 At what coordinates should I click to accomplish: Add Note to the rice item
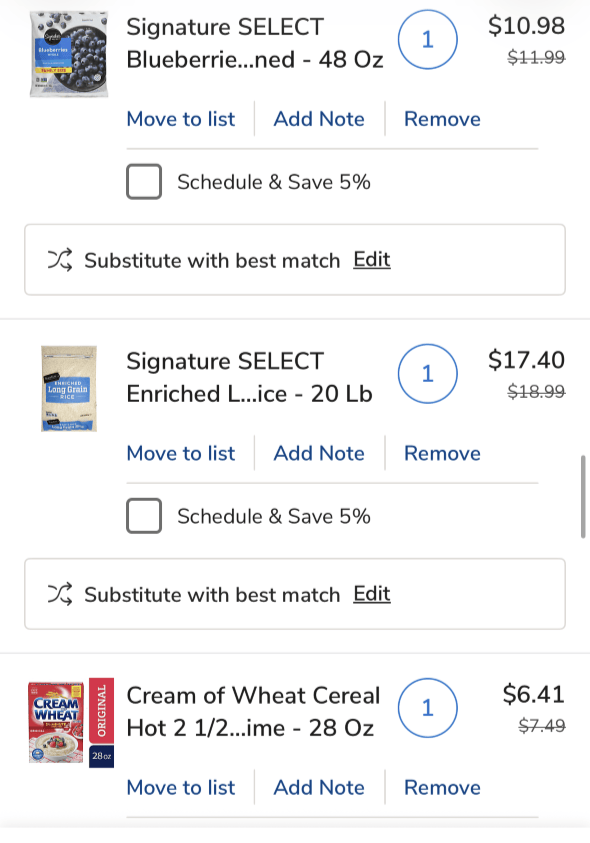(319, 453)
